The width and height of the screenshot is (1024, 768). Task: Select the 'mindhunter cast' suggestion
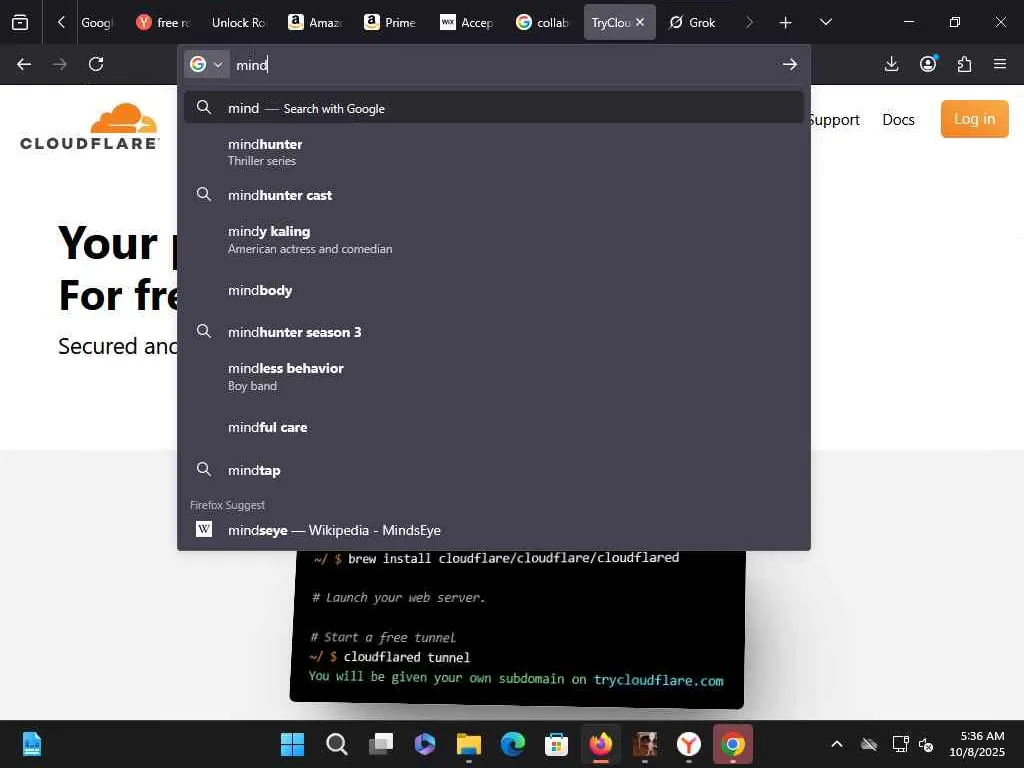coord(494,195)
